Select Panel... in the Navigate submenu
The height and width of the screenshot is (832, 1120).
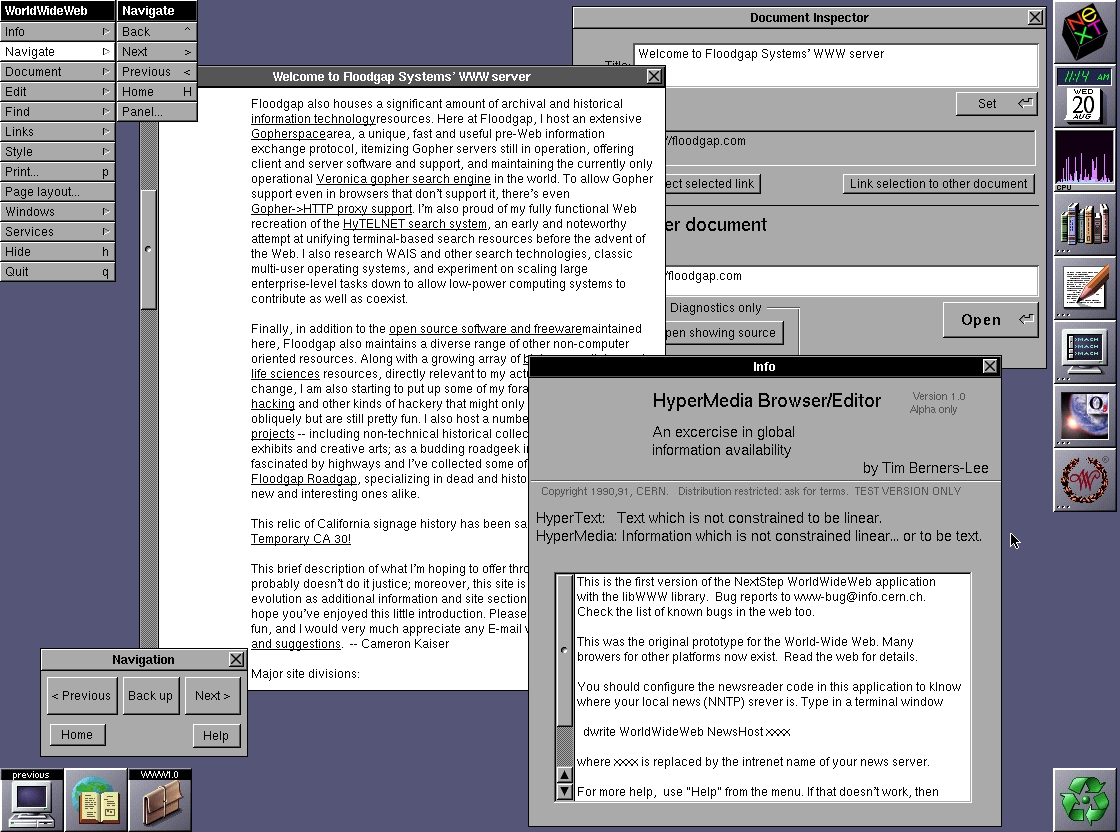click(x=156, y=111)
